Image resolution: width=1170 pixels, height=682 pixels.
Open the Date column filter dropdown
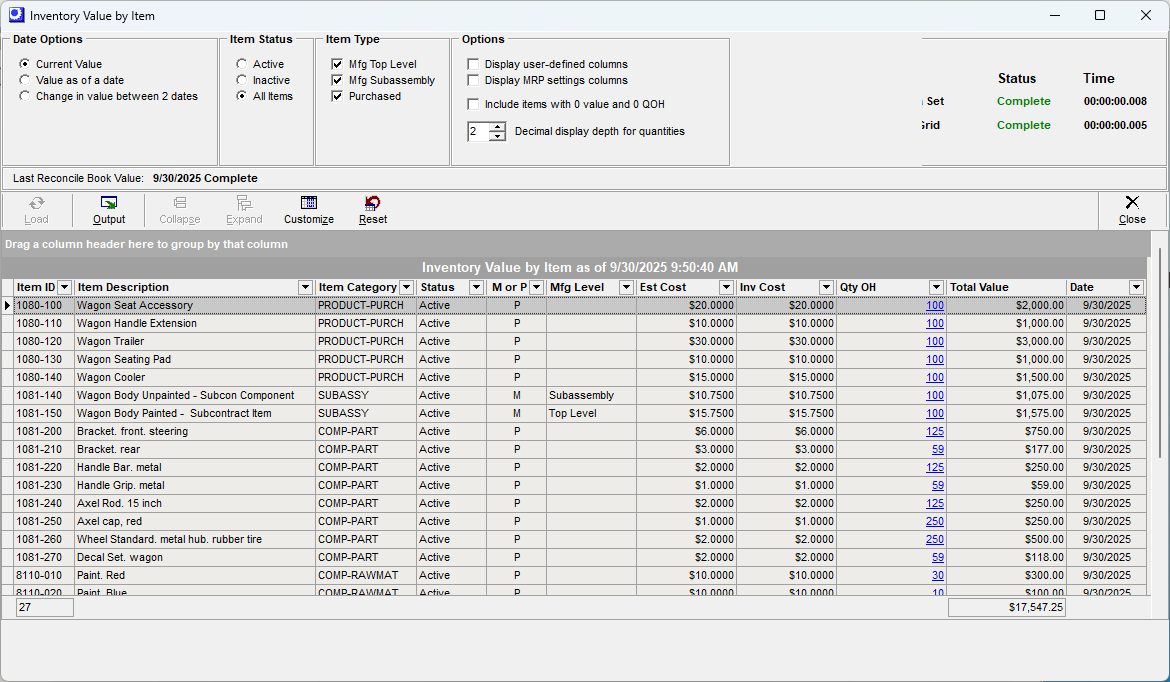click(x=1136, y=287)
